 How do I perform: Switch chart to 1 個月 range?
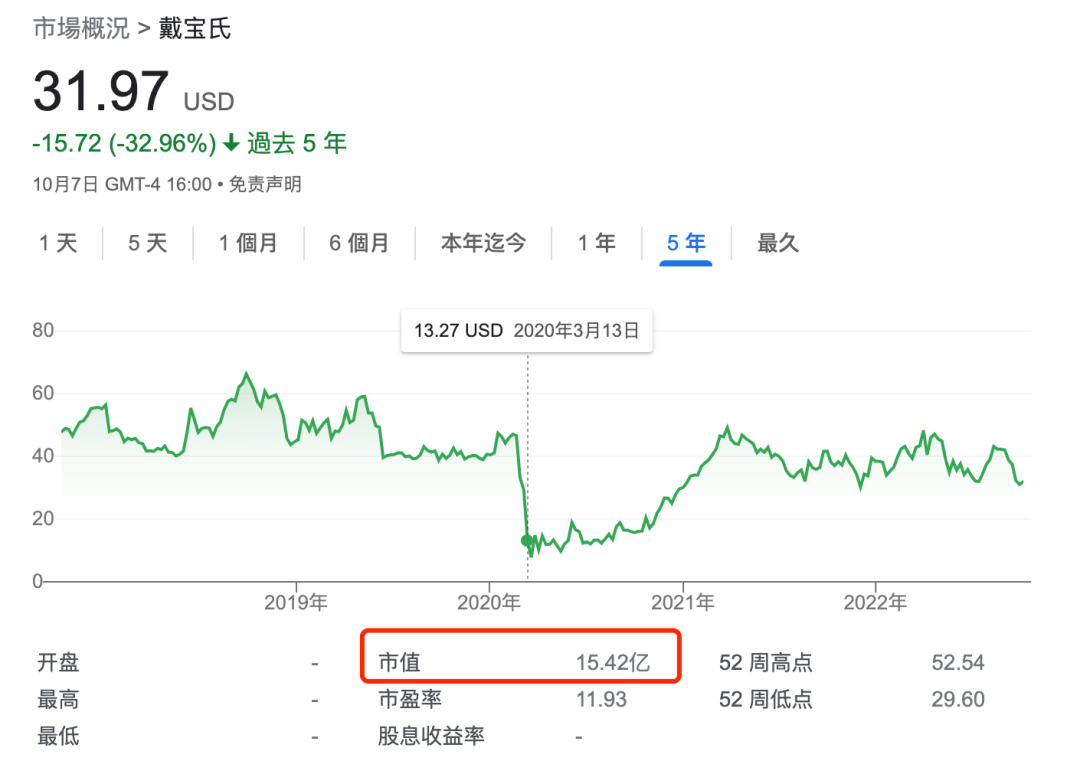[x=249, y=243]
